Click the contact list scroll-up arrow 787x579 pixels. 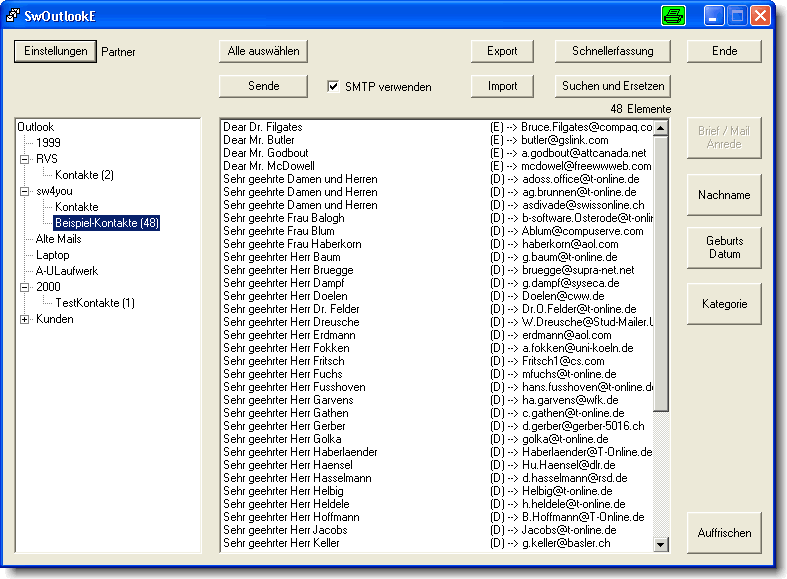(x=660, y=127)
